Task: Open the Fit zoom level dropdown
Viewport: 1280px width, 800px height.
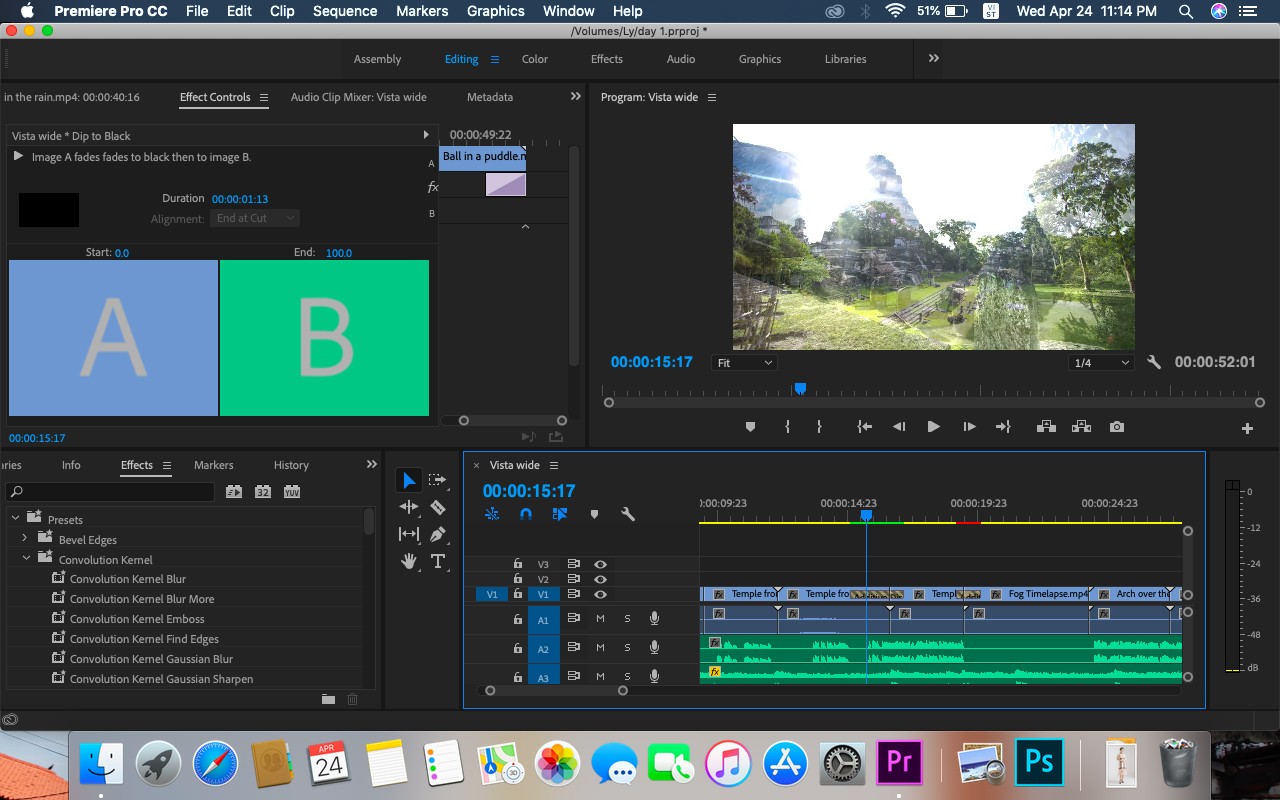Action: point(745,363)
